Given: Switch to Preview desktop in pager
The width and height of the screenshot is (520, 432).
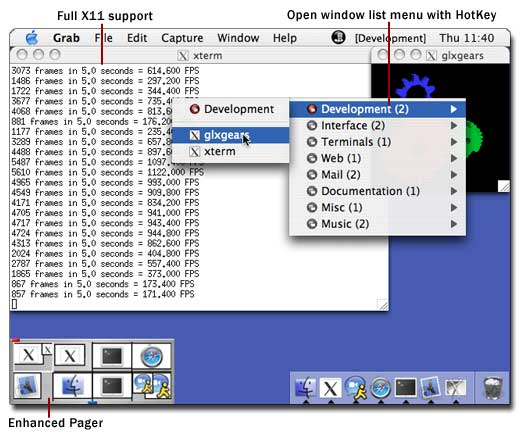Looking at the screenshot, I should coord(27,386).
